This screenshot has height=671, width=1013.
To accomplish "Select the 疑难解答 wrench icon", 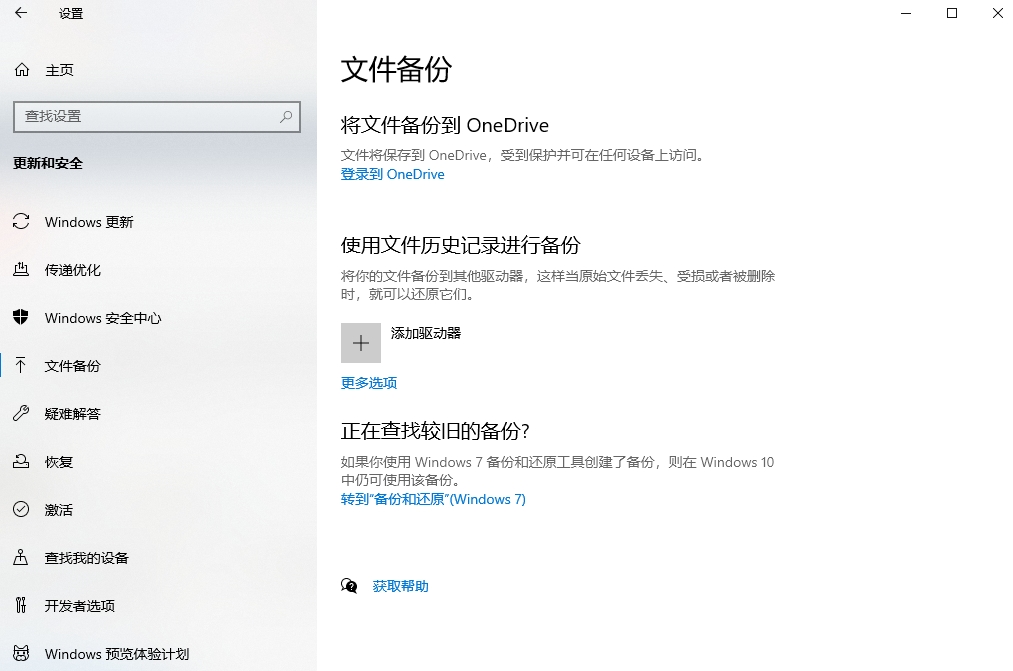I will pos(21,414).
